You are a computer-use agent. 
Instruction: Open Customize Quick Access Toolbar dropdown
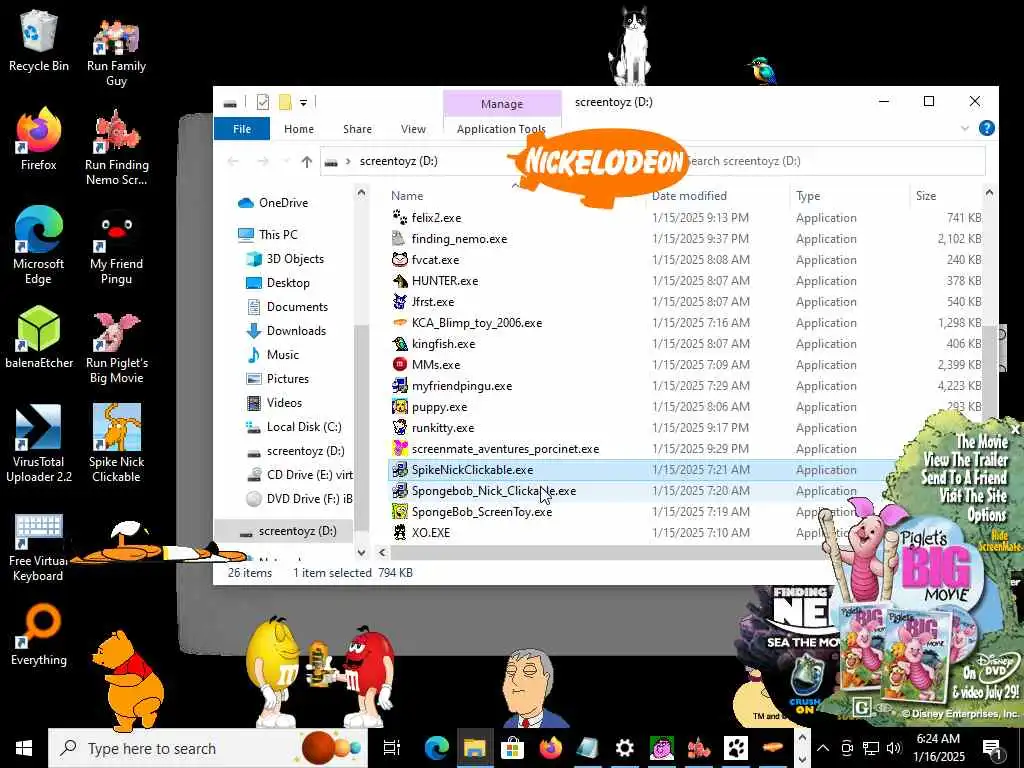pyautogui.click(x=303, y=103)
